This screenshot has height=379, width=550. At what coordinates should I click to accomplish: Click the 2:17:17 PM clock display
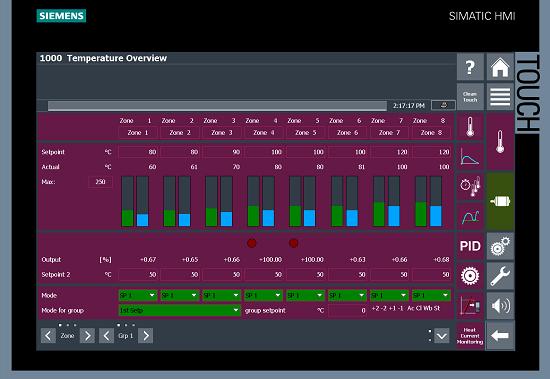(x=409, y=106)
